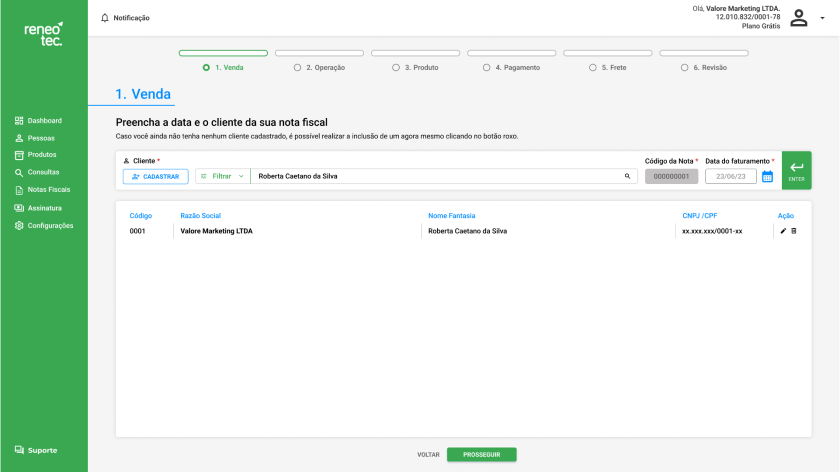Delete client row with trash icon
Screen dimensions: 840x472
coord(794,231)
